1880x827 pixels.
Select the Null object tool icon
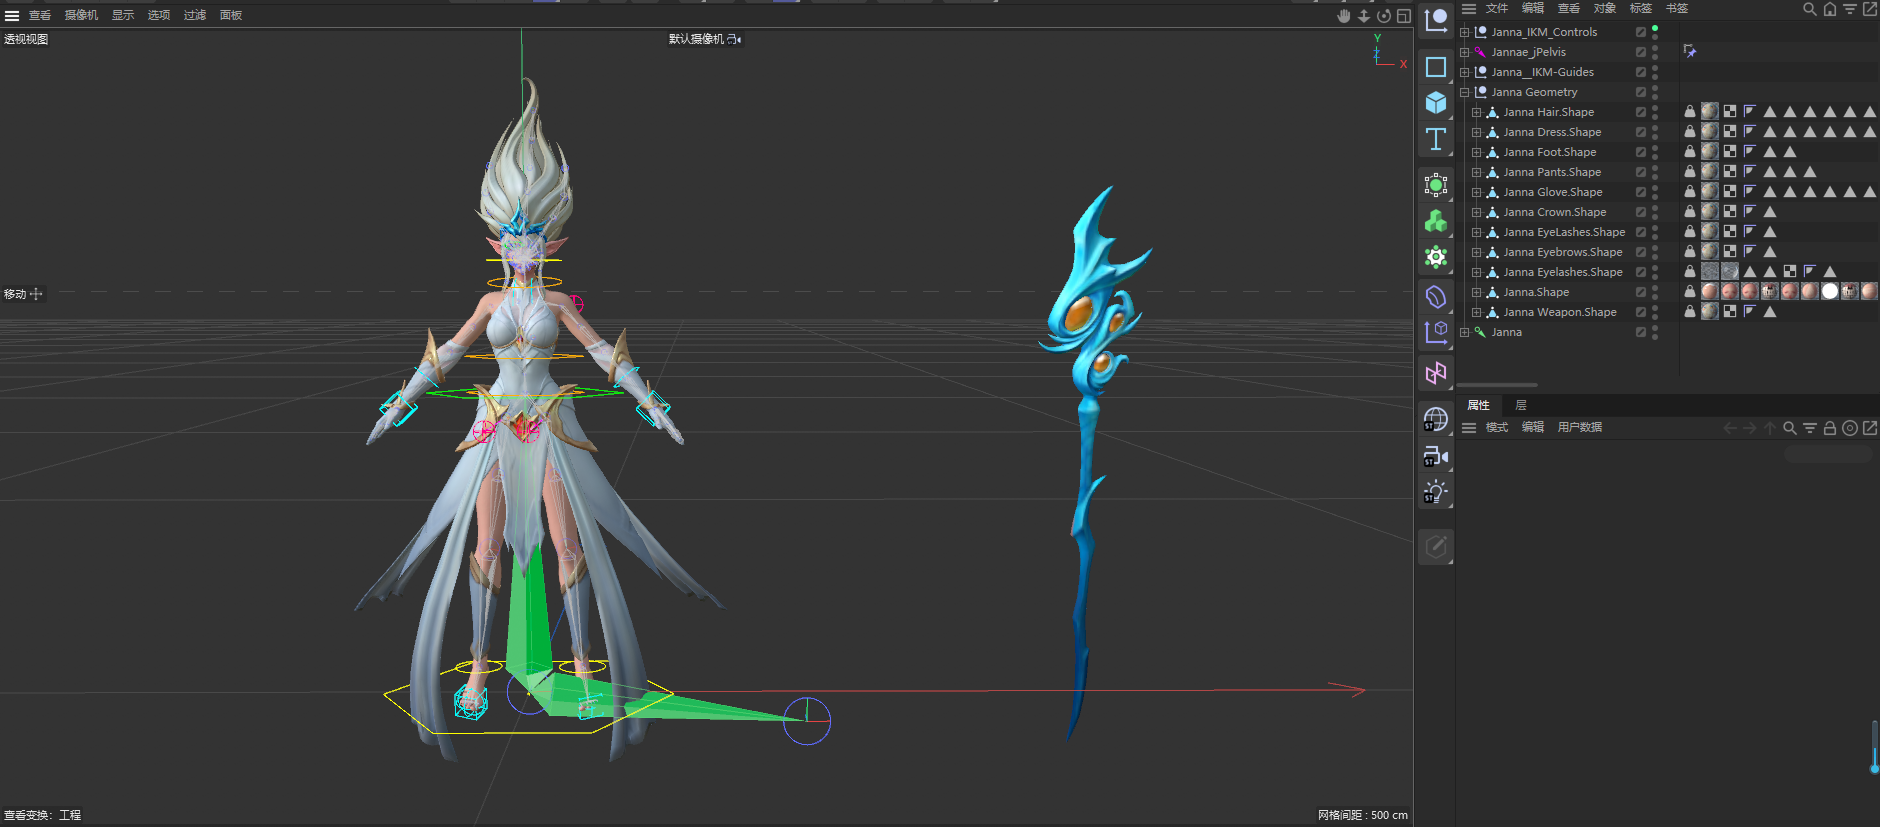(x=1436, y=20)
